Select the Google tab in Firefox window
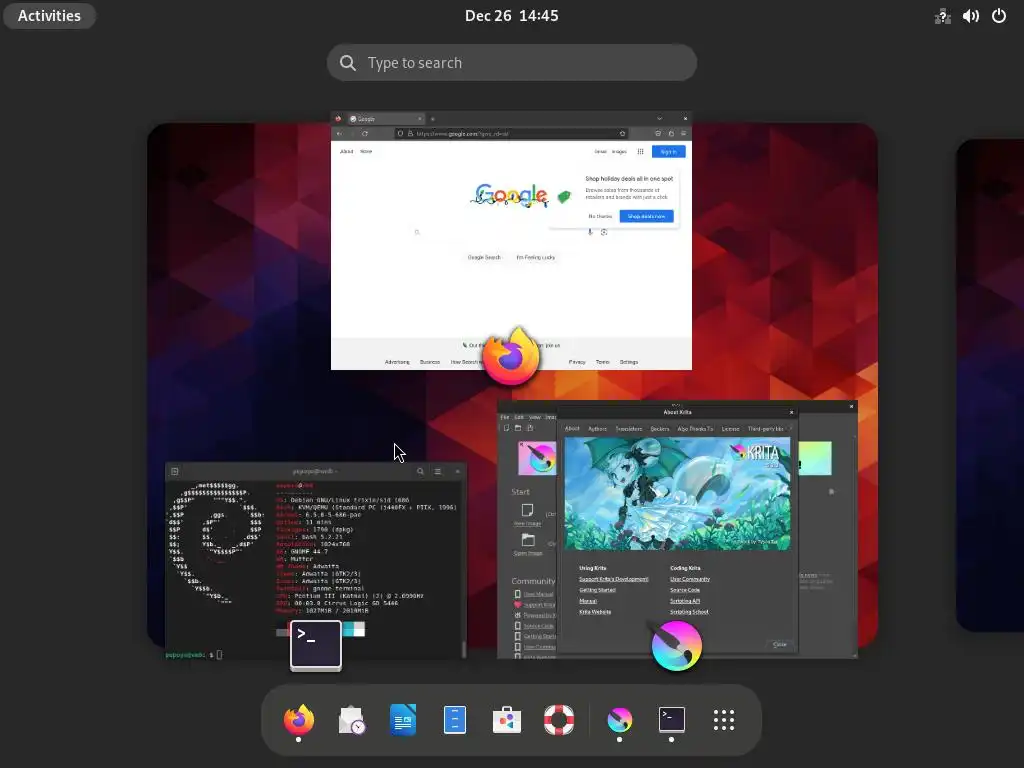Image resolution: width=1024 pixels, height=768 pixels. coord(385,119)
